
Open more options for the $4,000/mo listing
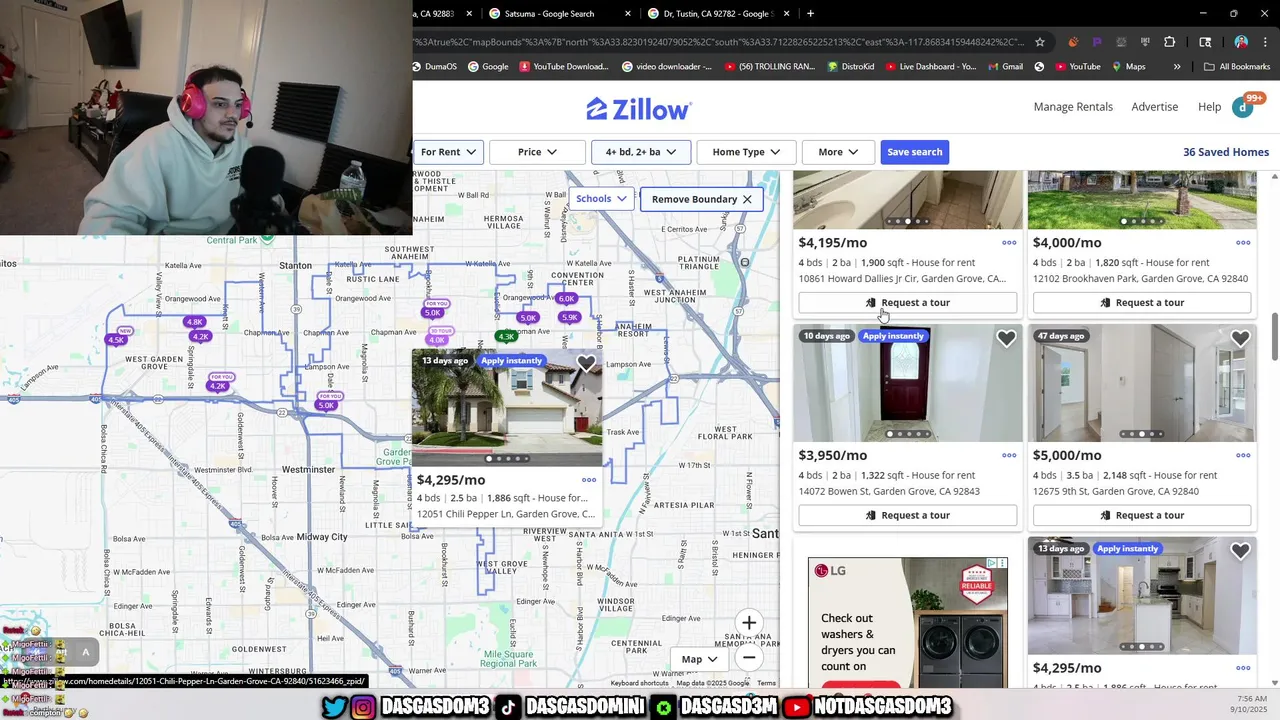click(x=1243, y=243)
